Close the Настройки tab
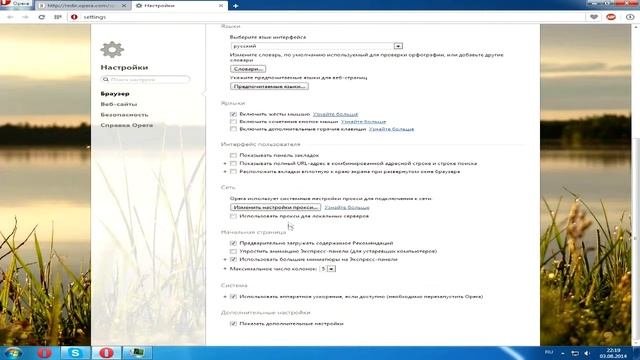 pos(221,6)
